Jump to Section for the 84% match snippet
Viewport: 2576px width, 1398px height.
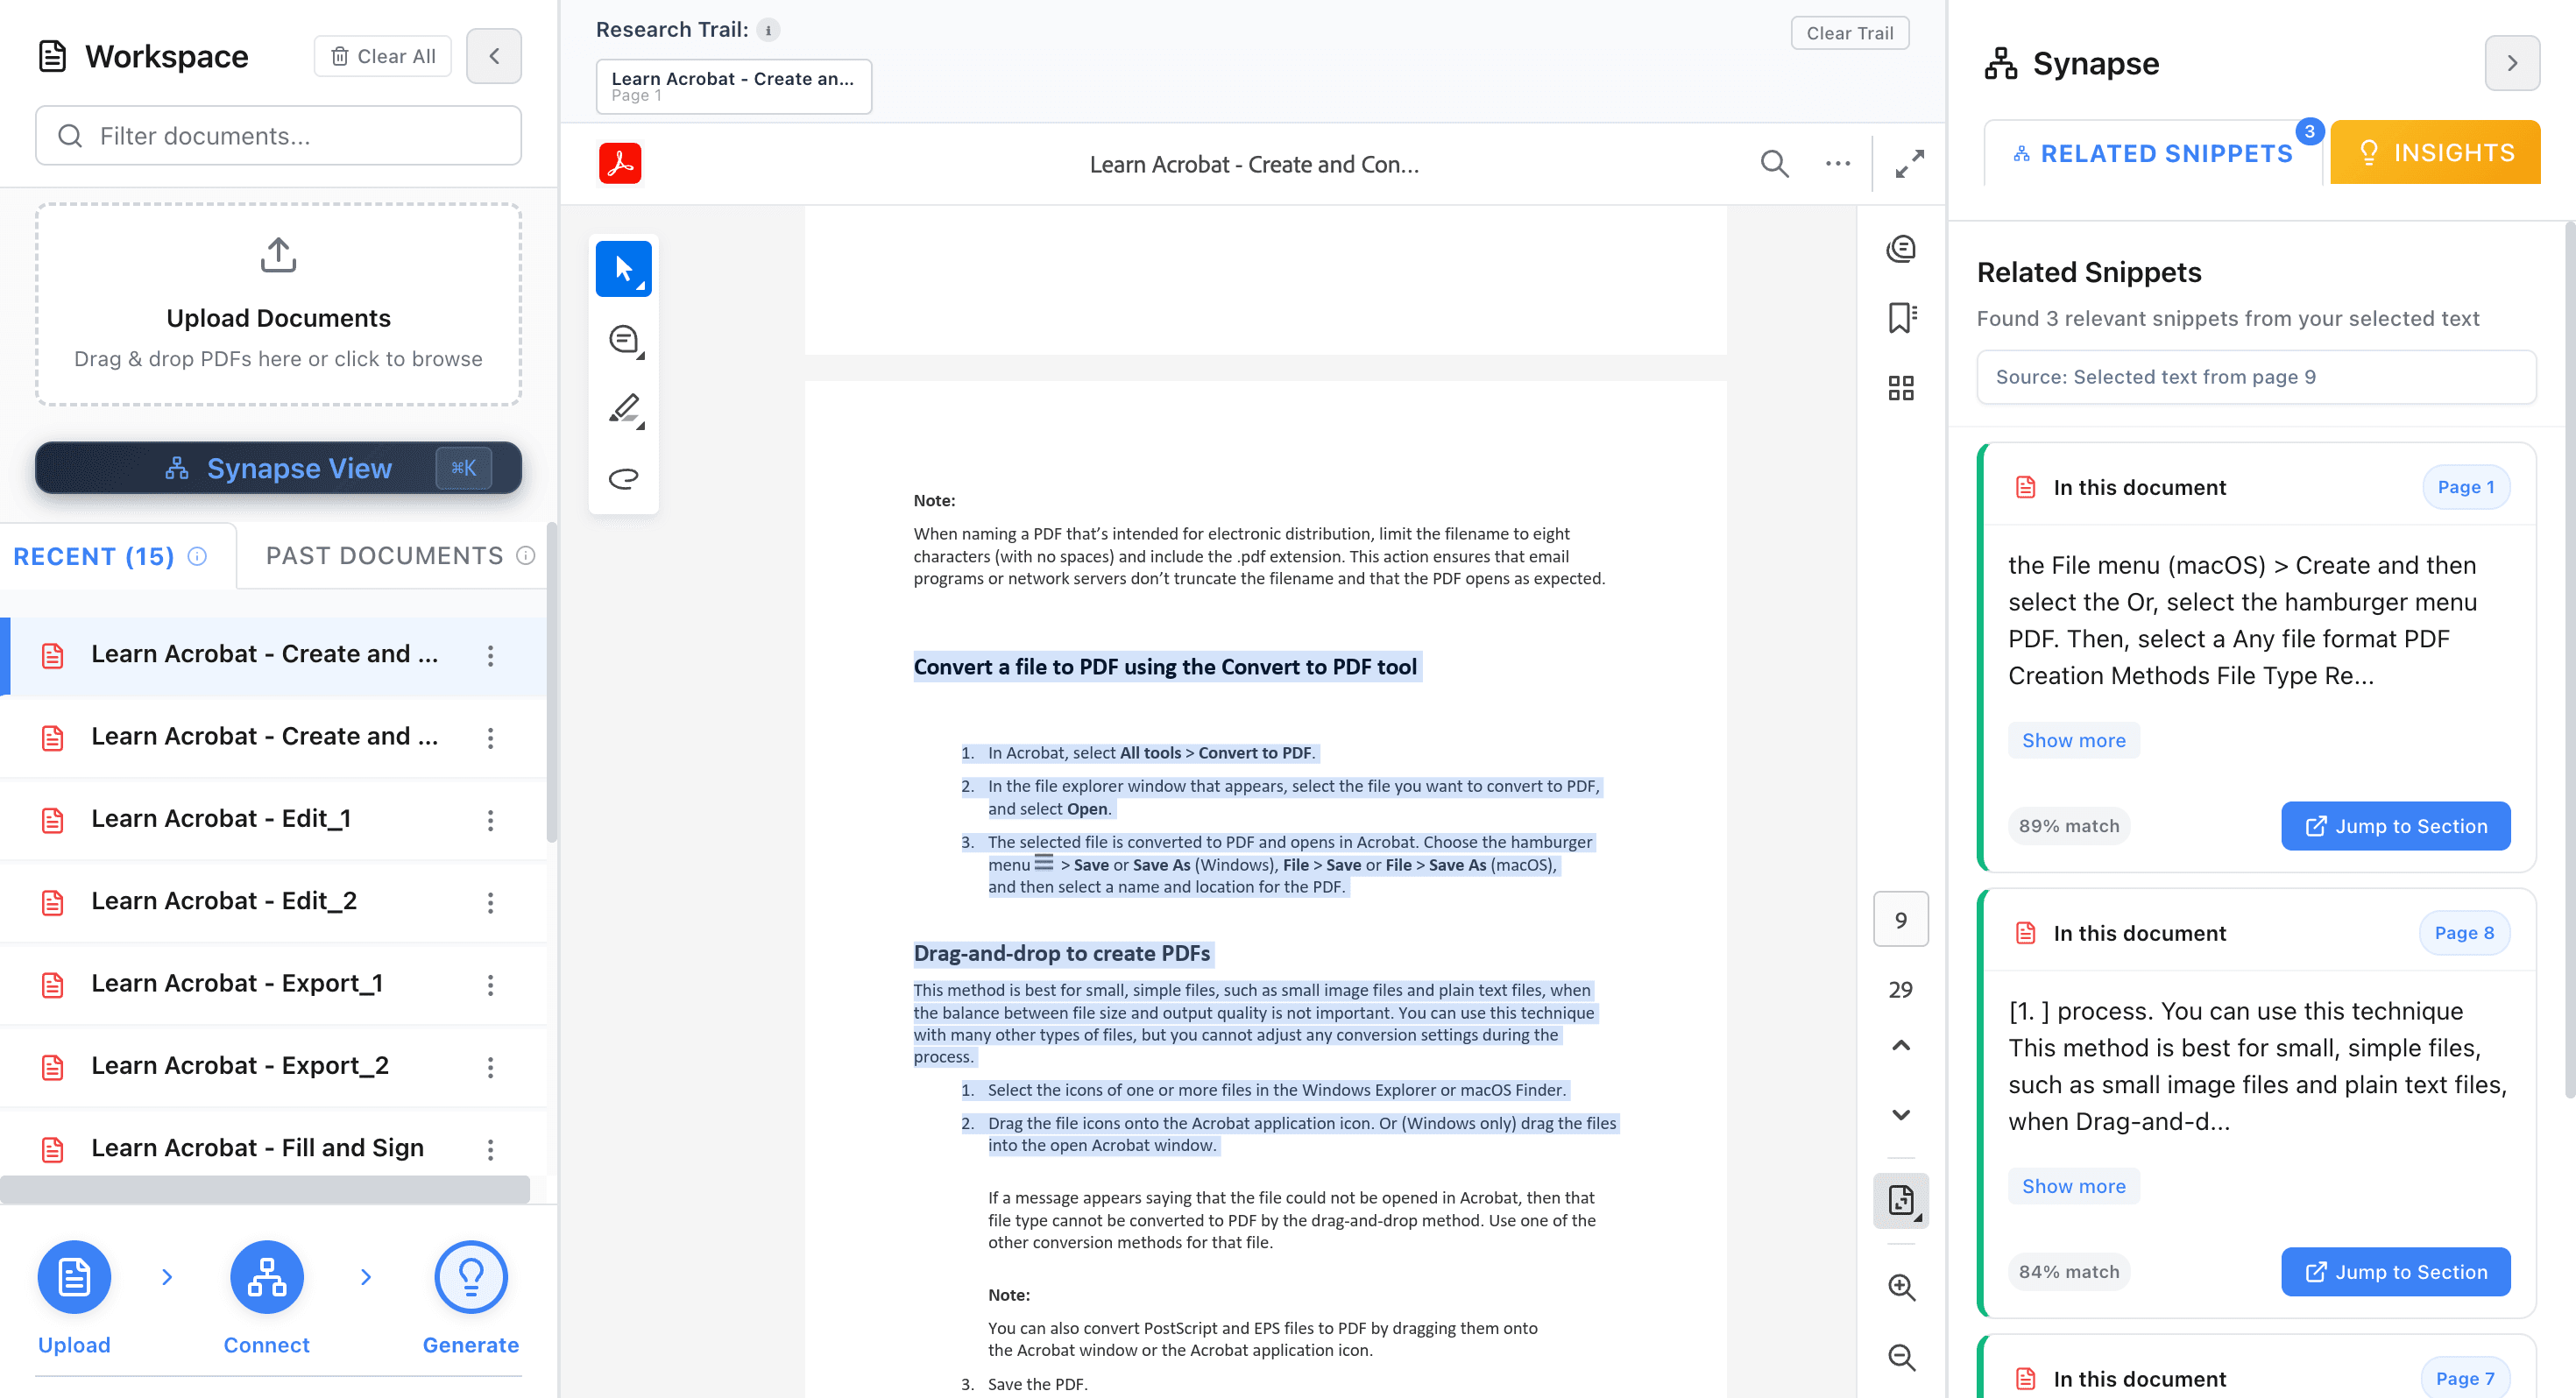point(2395,1271)
